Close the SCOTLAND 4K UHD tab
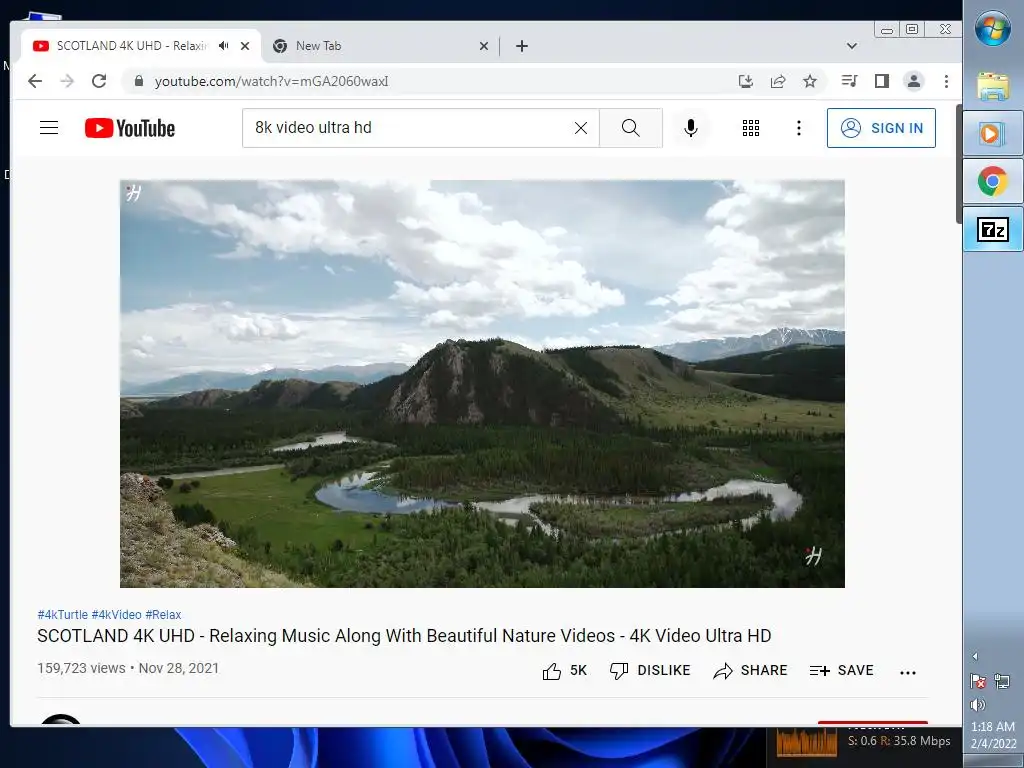The width and height of the screenshot is (1024, 768). pyautogui.click(x=245, y=46)
